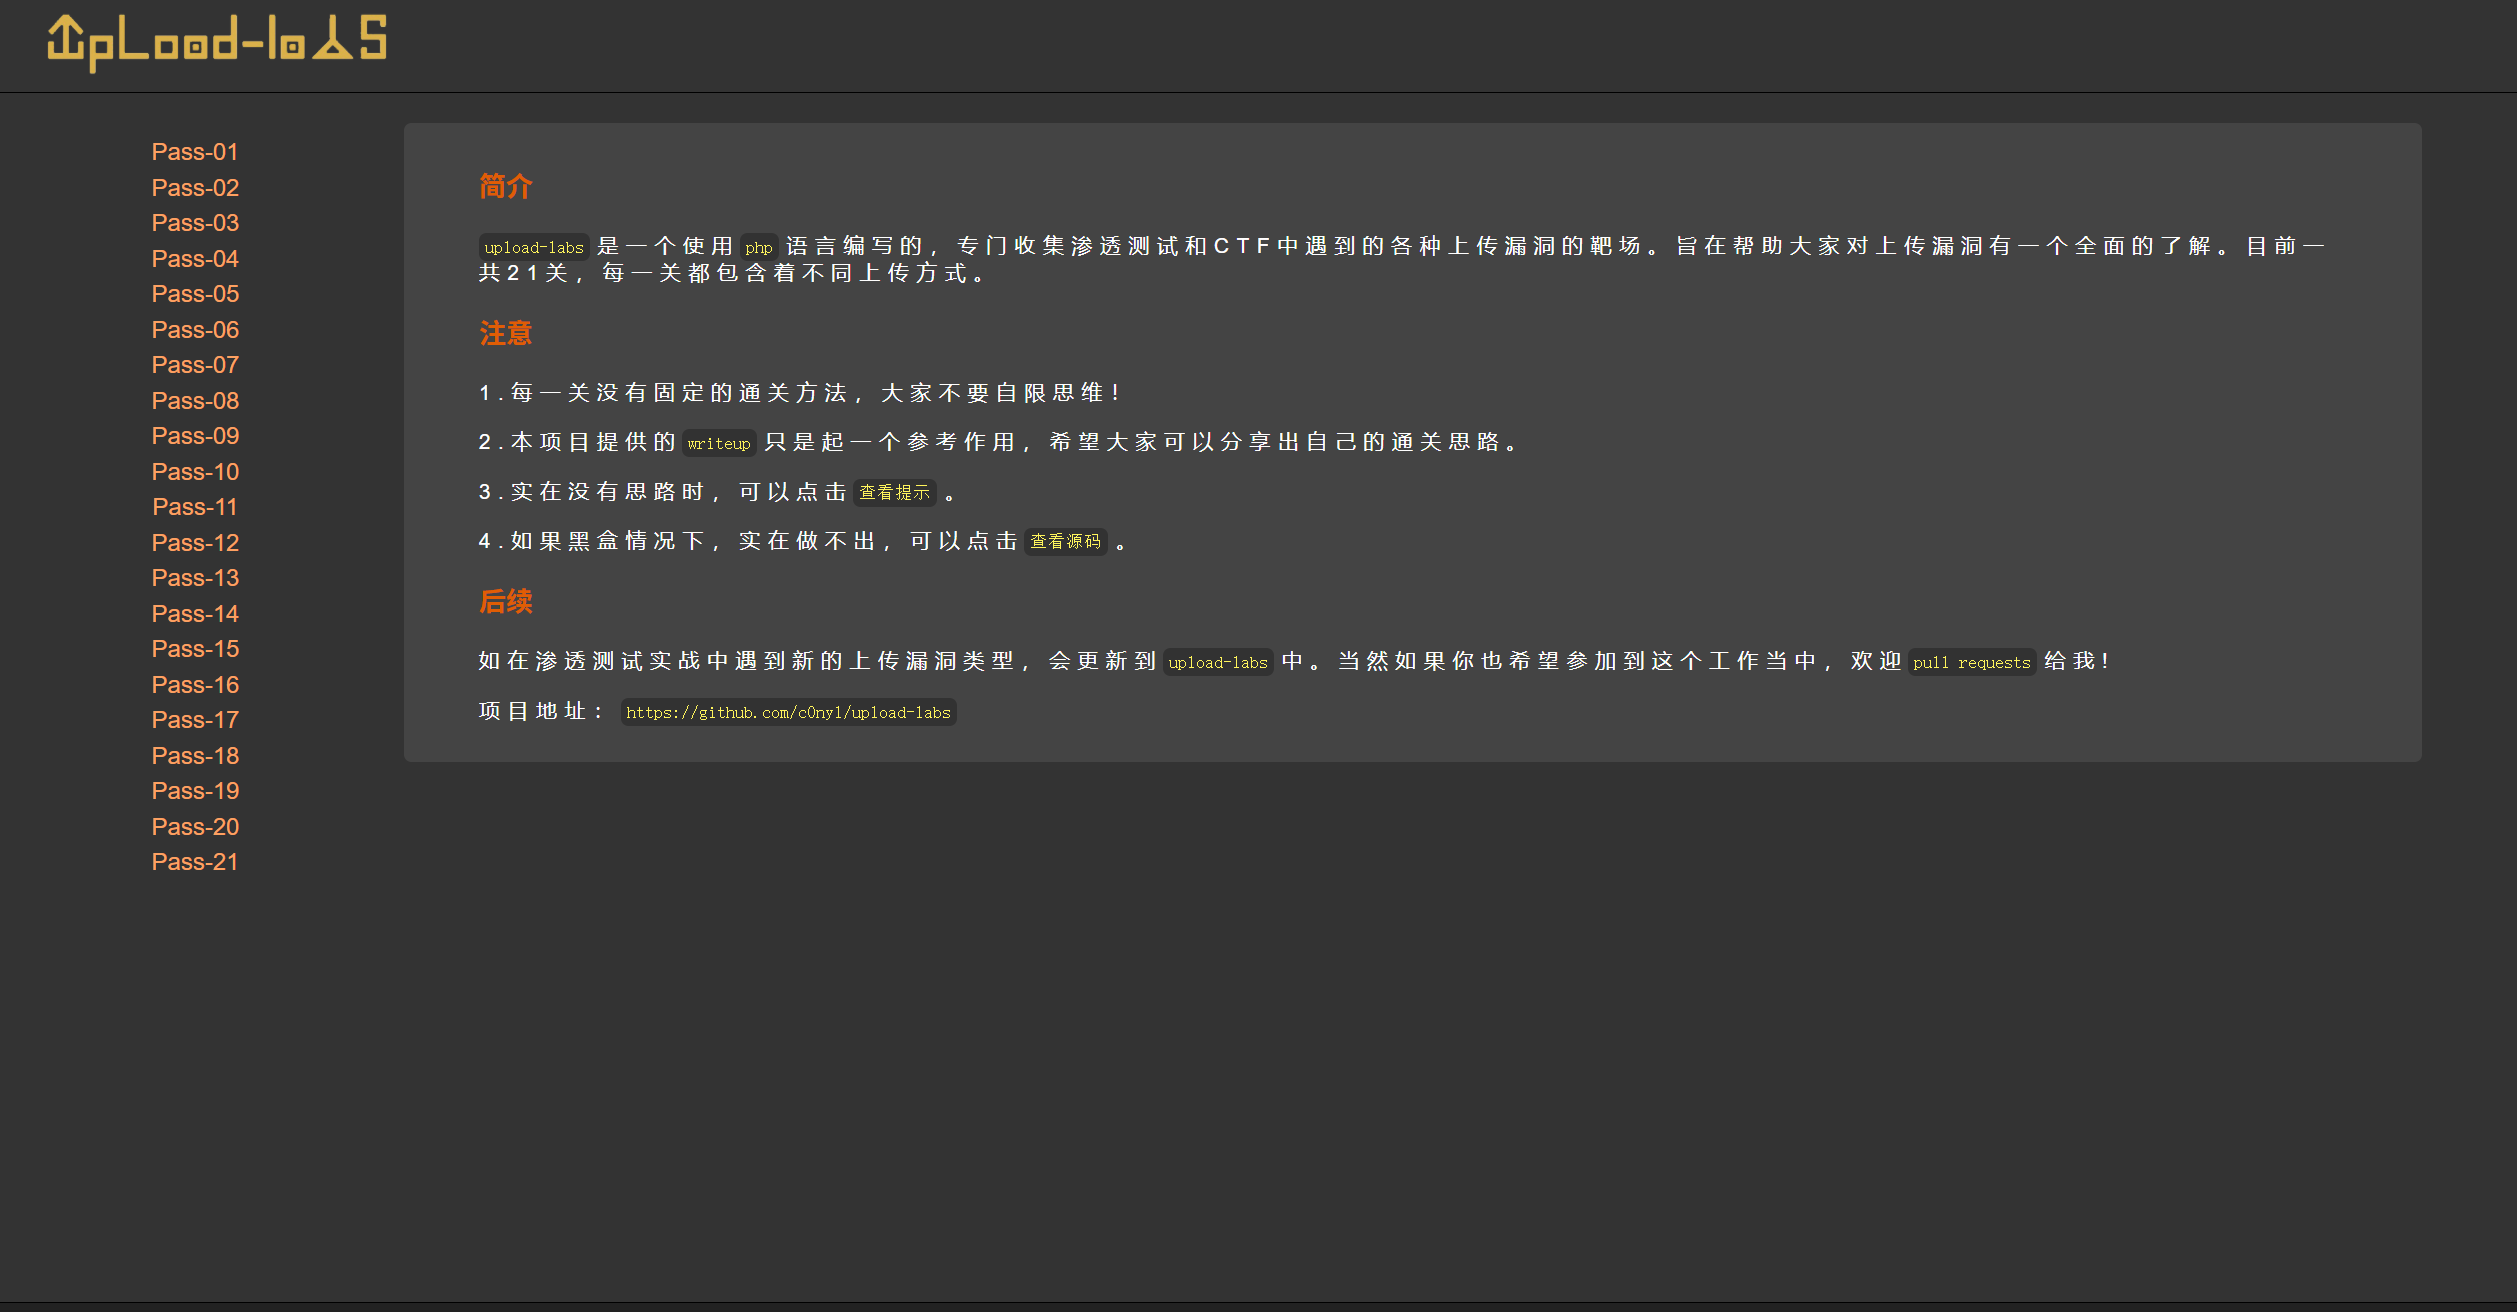Click the GitHub project URL
The image size is (2517, 1312).
[x=788, y=713]
